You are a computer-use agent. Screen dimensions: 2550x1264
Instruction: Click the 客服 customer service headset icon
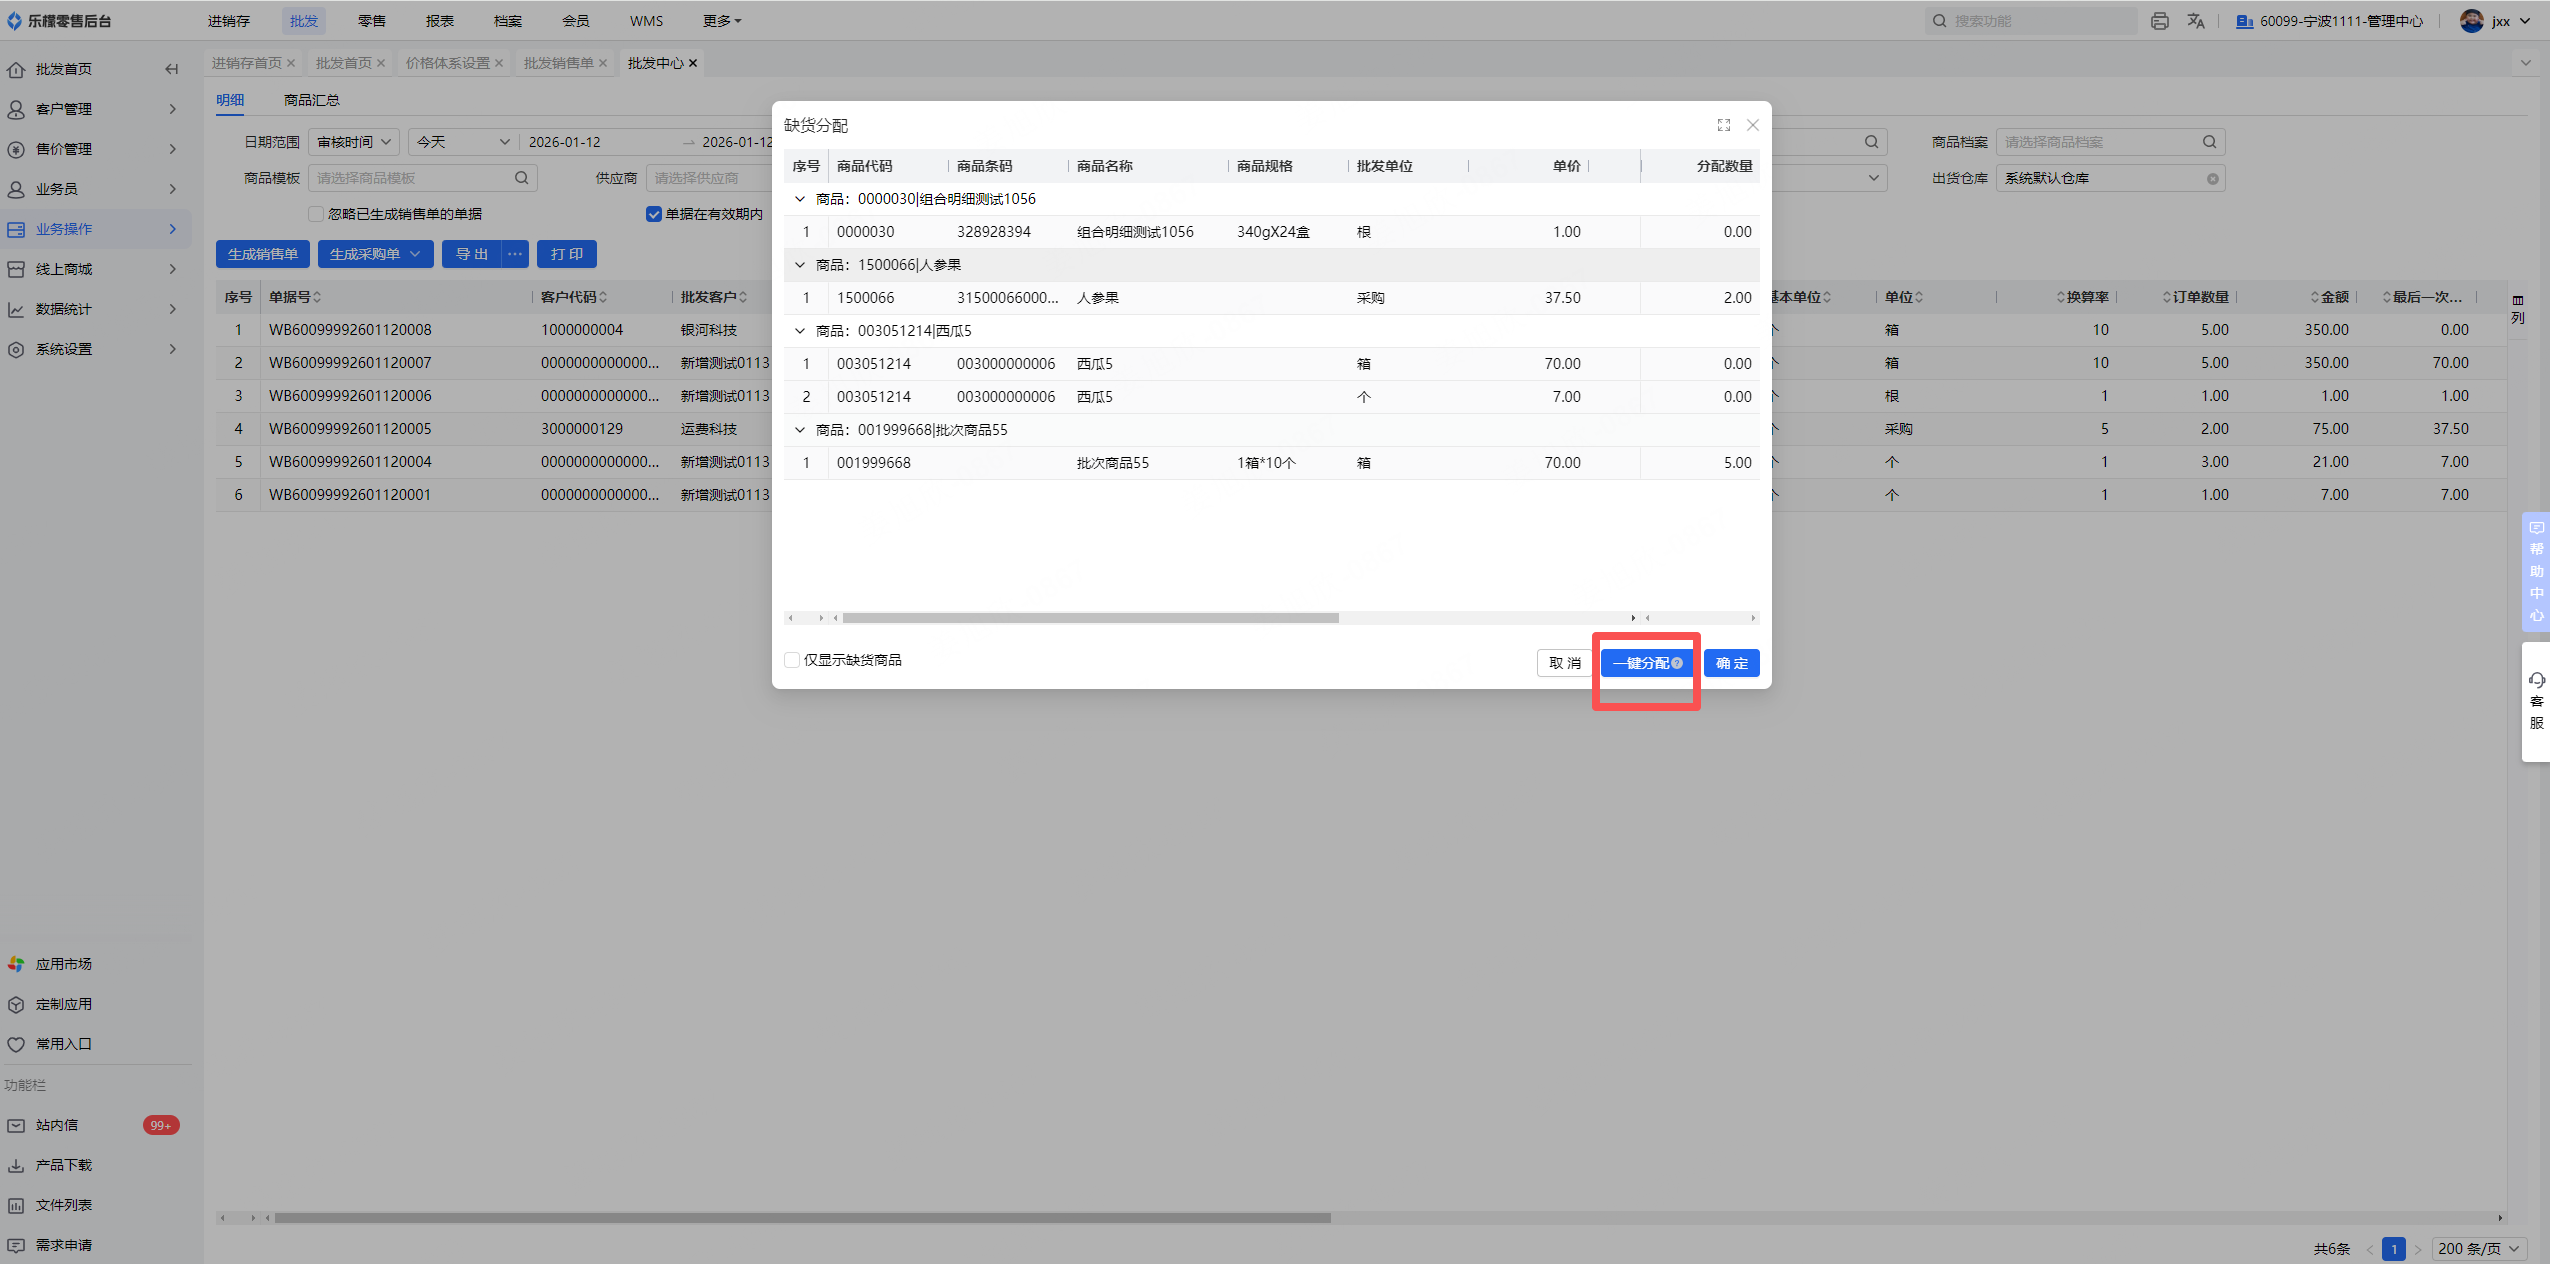[x=2536, y=681]
